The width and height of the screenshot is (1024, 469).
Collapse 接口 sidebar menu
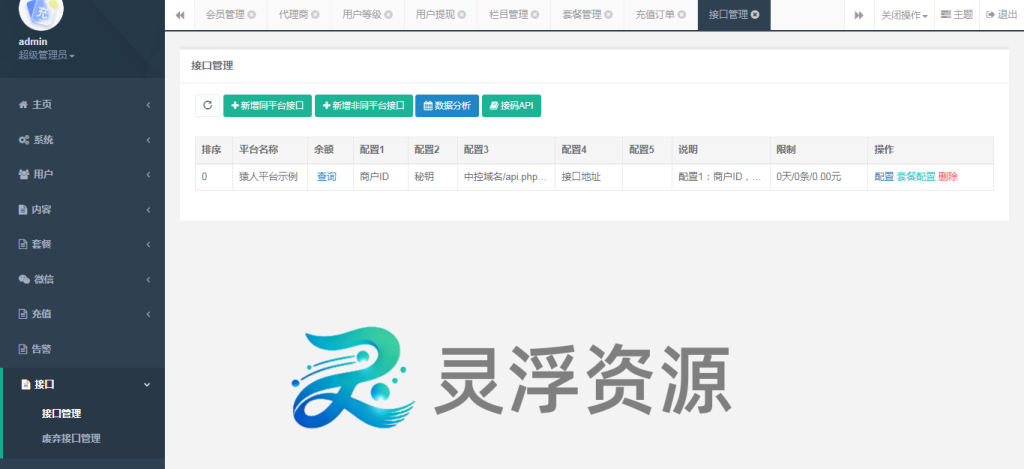[x=82, y=385]
